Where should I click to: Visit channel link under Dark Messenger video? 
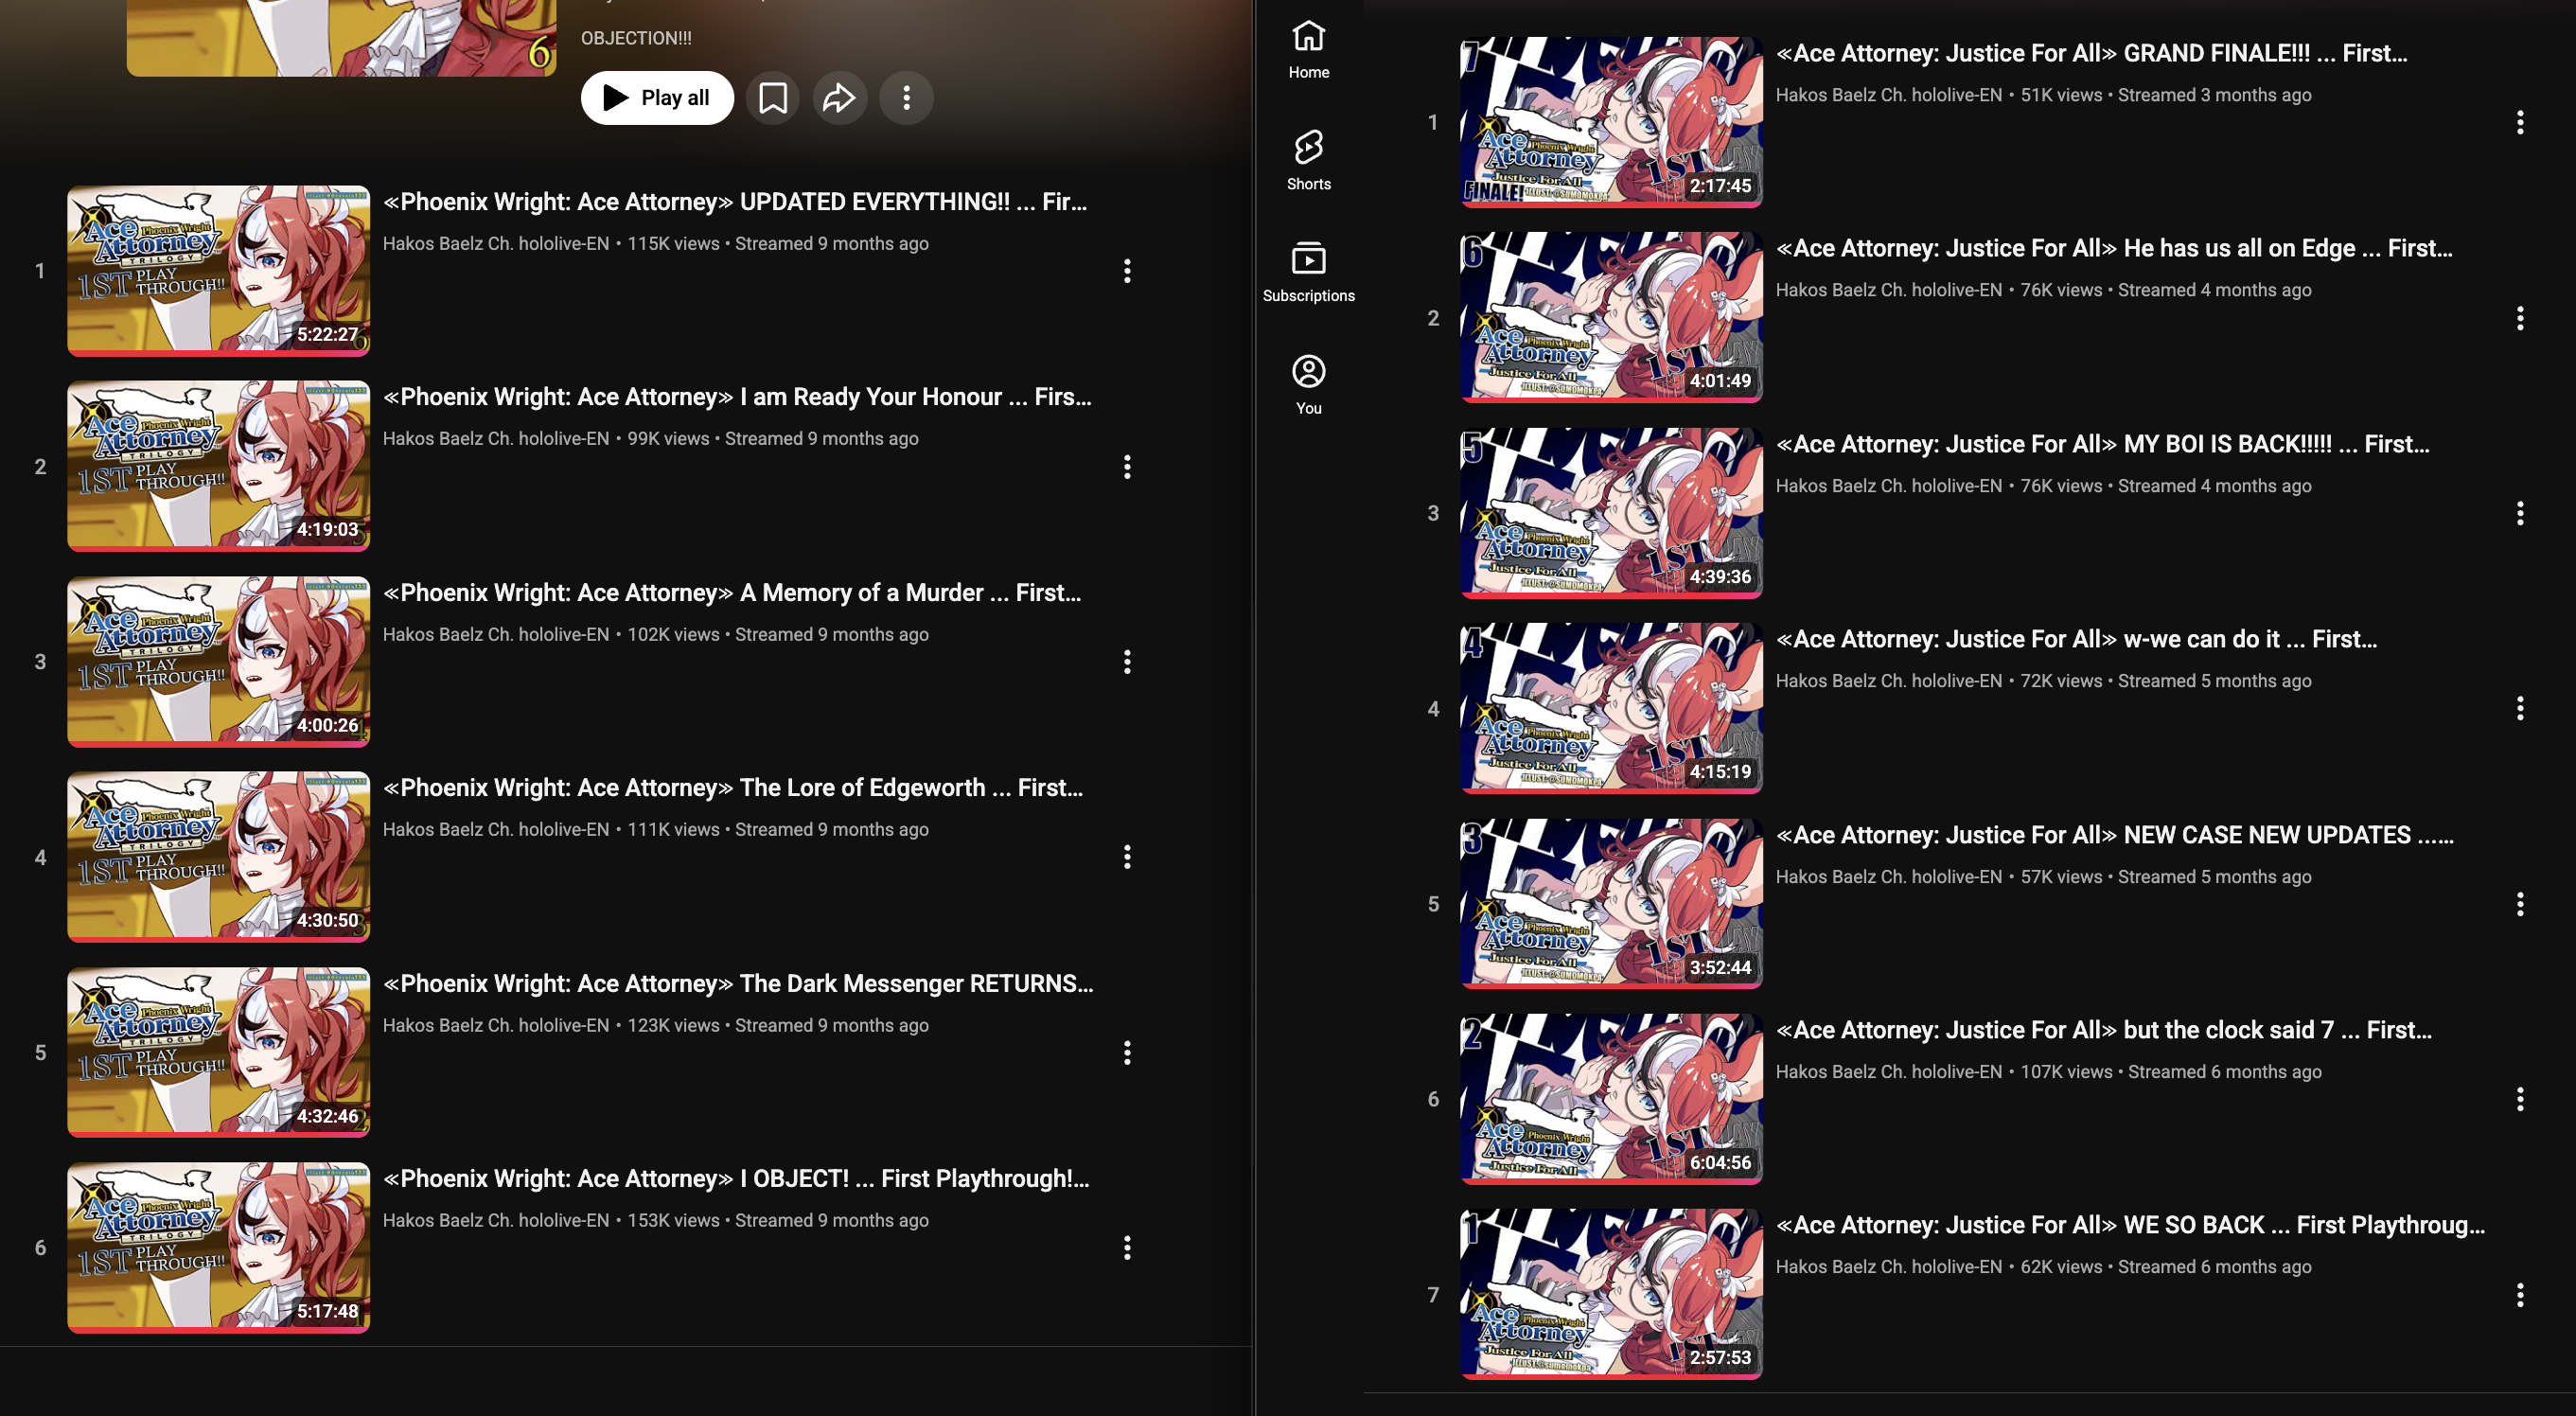(x=495, y=1026)
